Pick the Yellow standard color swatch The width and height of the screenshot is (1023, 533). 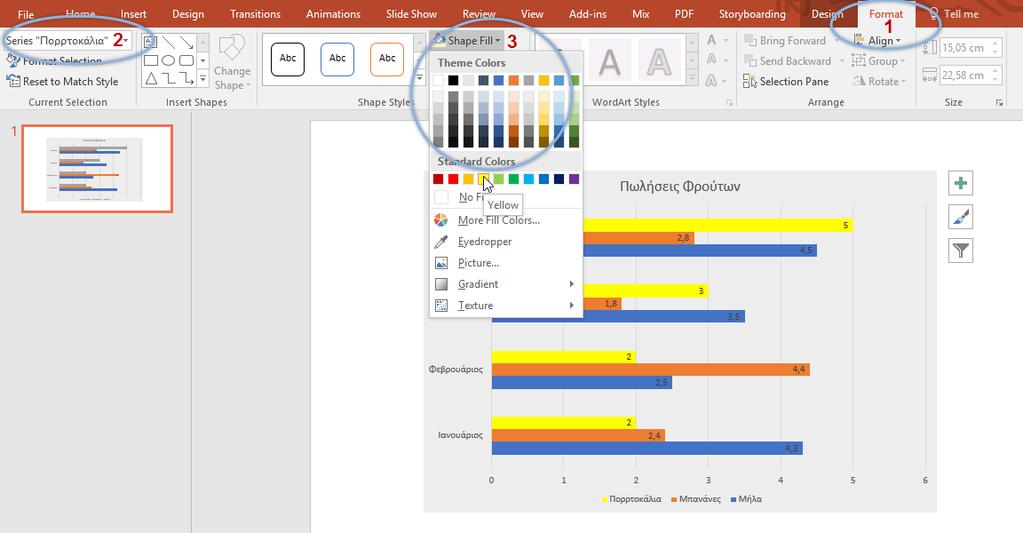click(x=483, y=179)
